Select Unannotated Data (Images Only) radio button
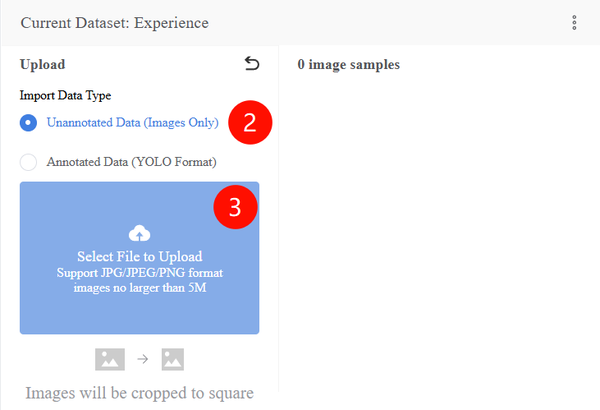Screen dimensions: 600x410 [x=28, y=123]
